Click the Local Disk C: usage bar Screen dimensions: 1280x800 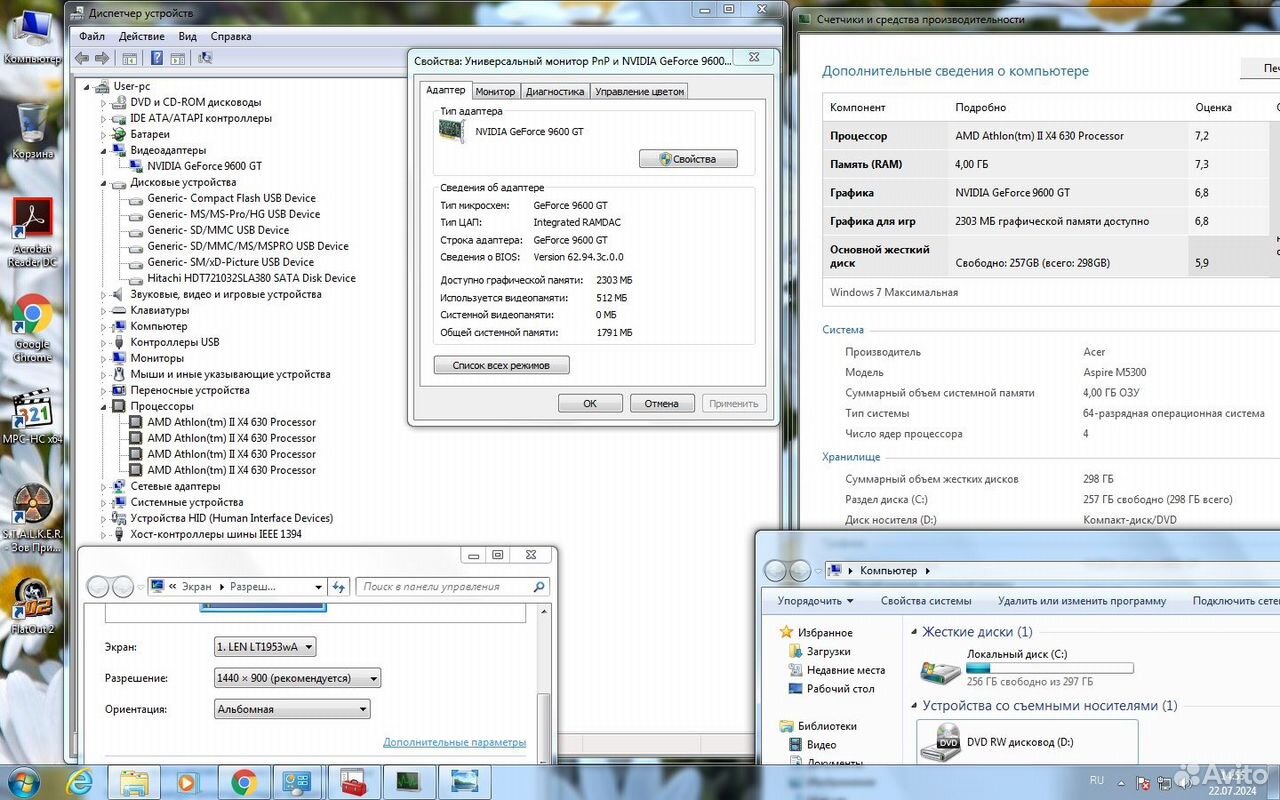(x=1050, y=668)
